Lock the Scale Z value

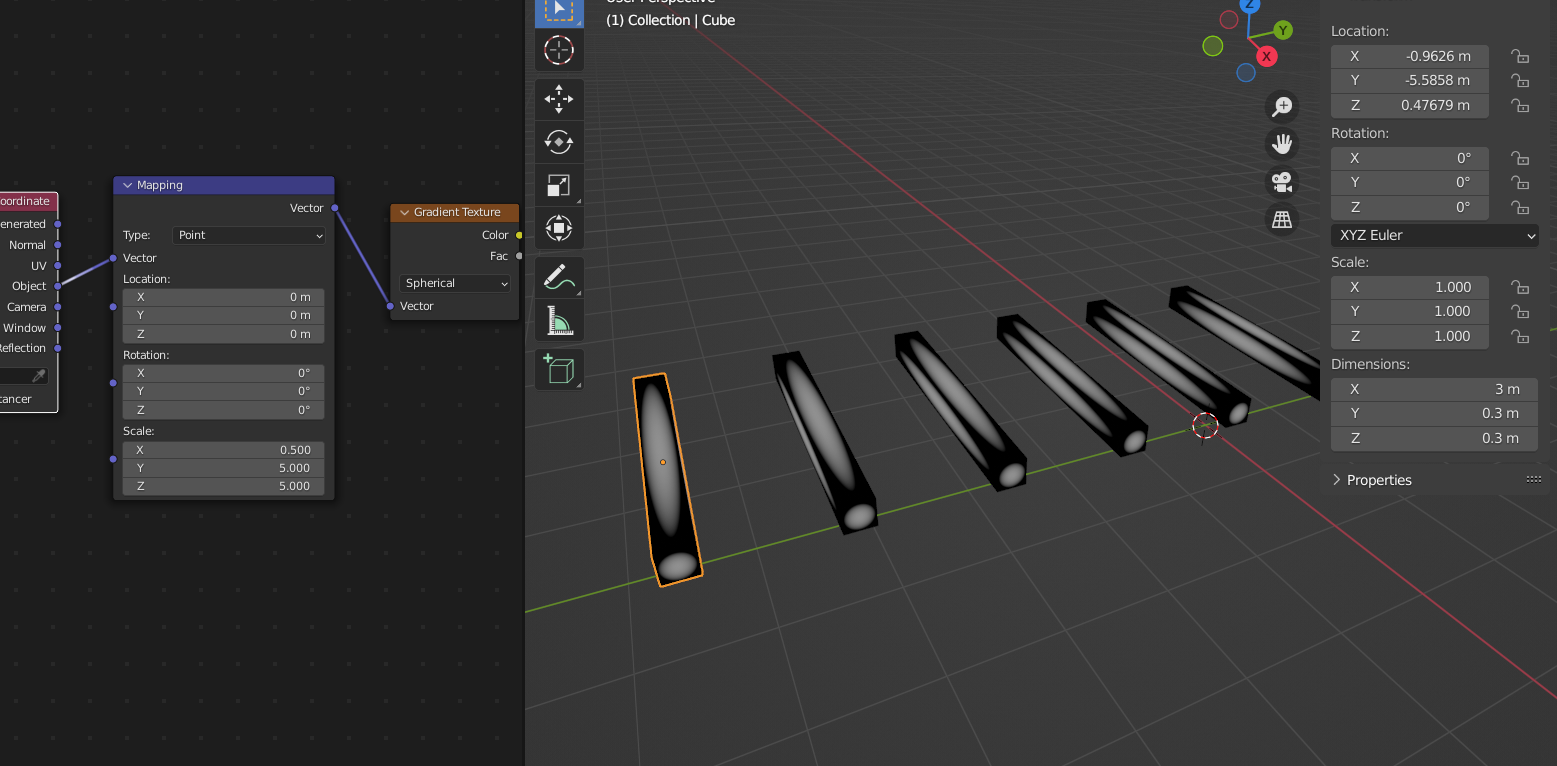pos(1520,336)
